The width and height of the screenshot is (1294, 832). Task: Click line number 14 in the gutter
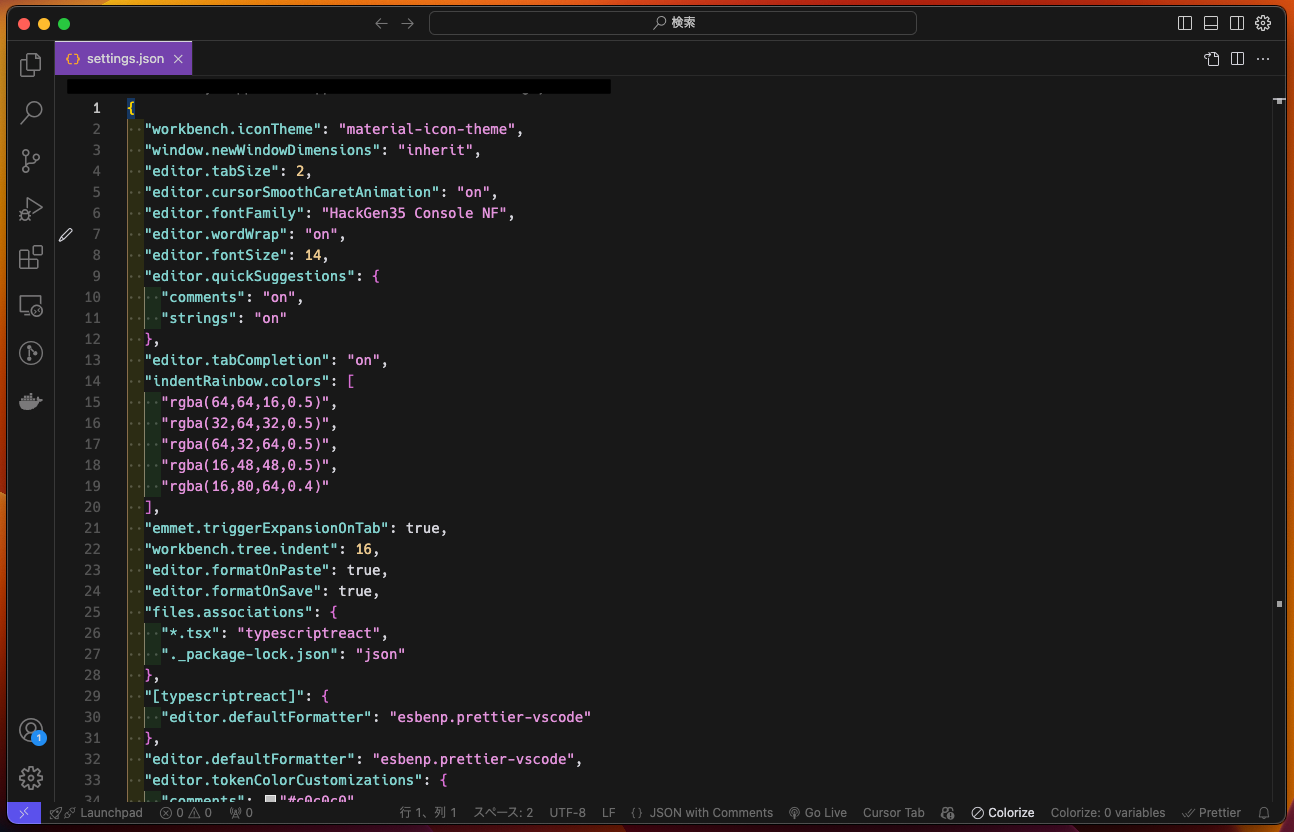coord(93,381)
